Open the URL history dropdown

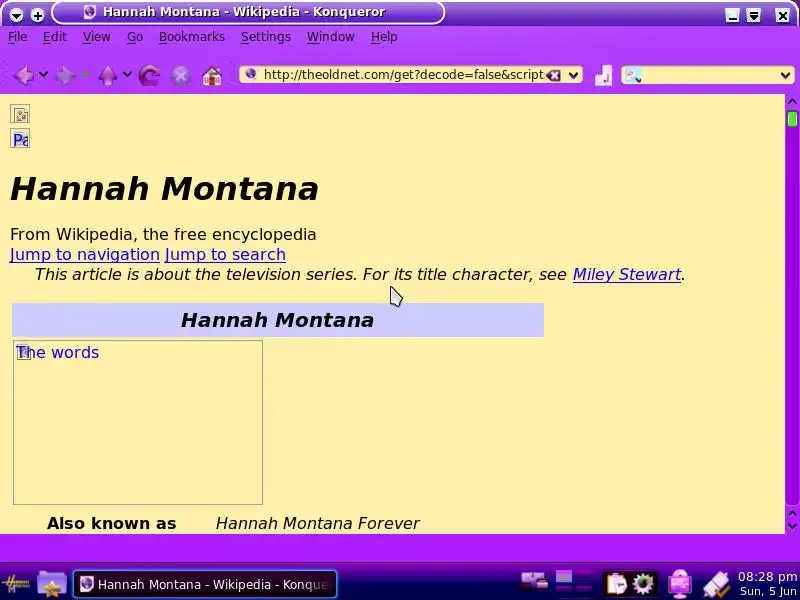(573, 76)
